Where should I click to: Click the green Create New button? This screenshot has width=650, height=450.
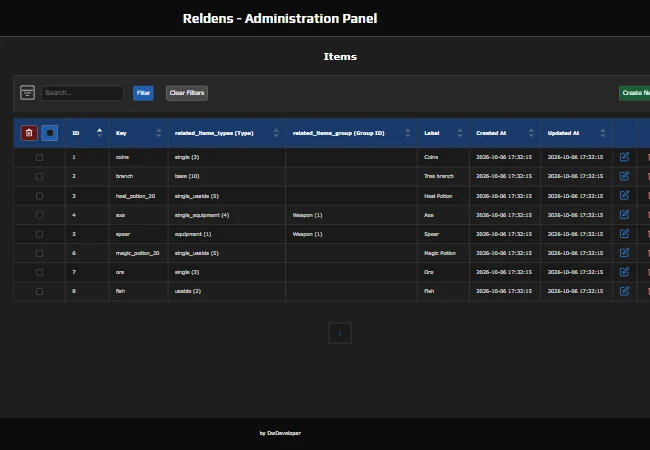click(x=635, y=93)
